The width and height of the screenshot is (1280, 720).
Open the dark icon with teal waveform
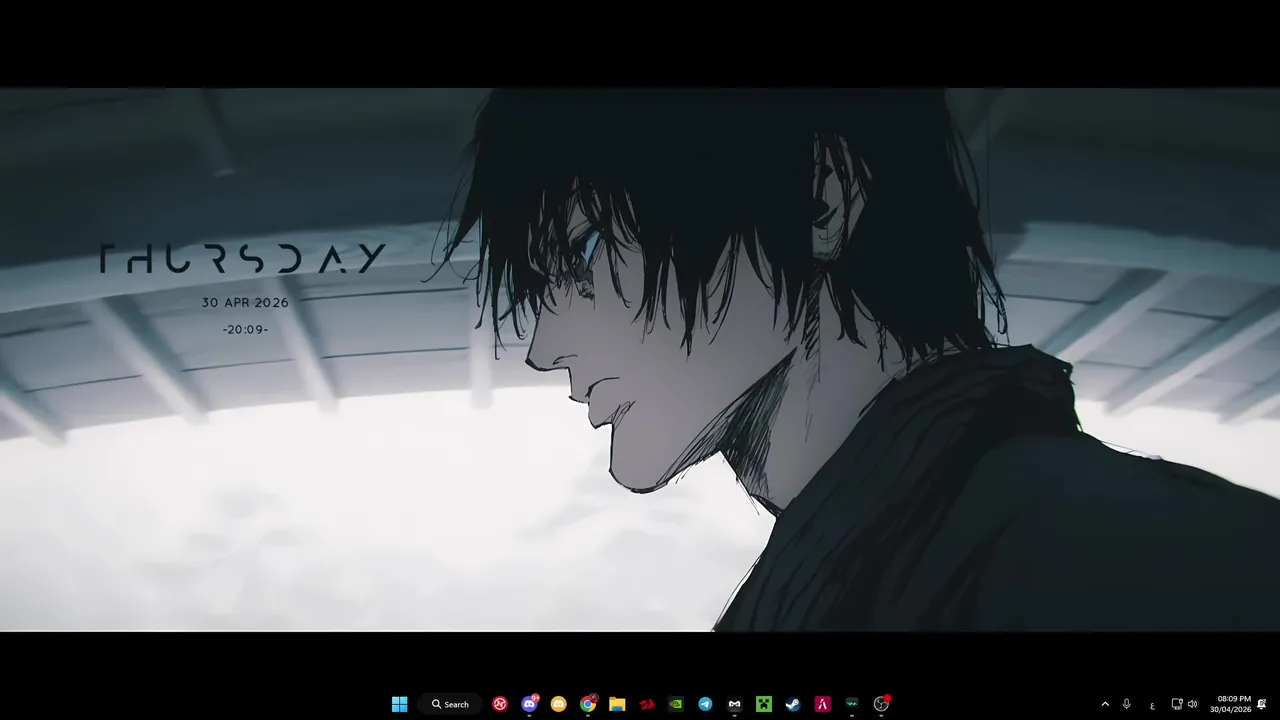tap(852, 704)
